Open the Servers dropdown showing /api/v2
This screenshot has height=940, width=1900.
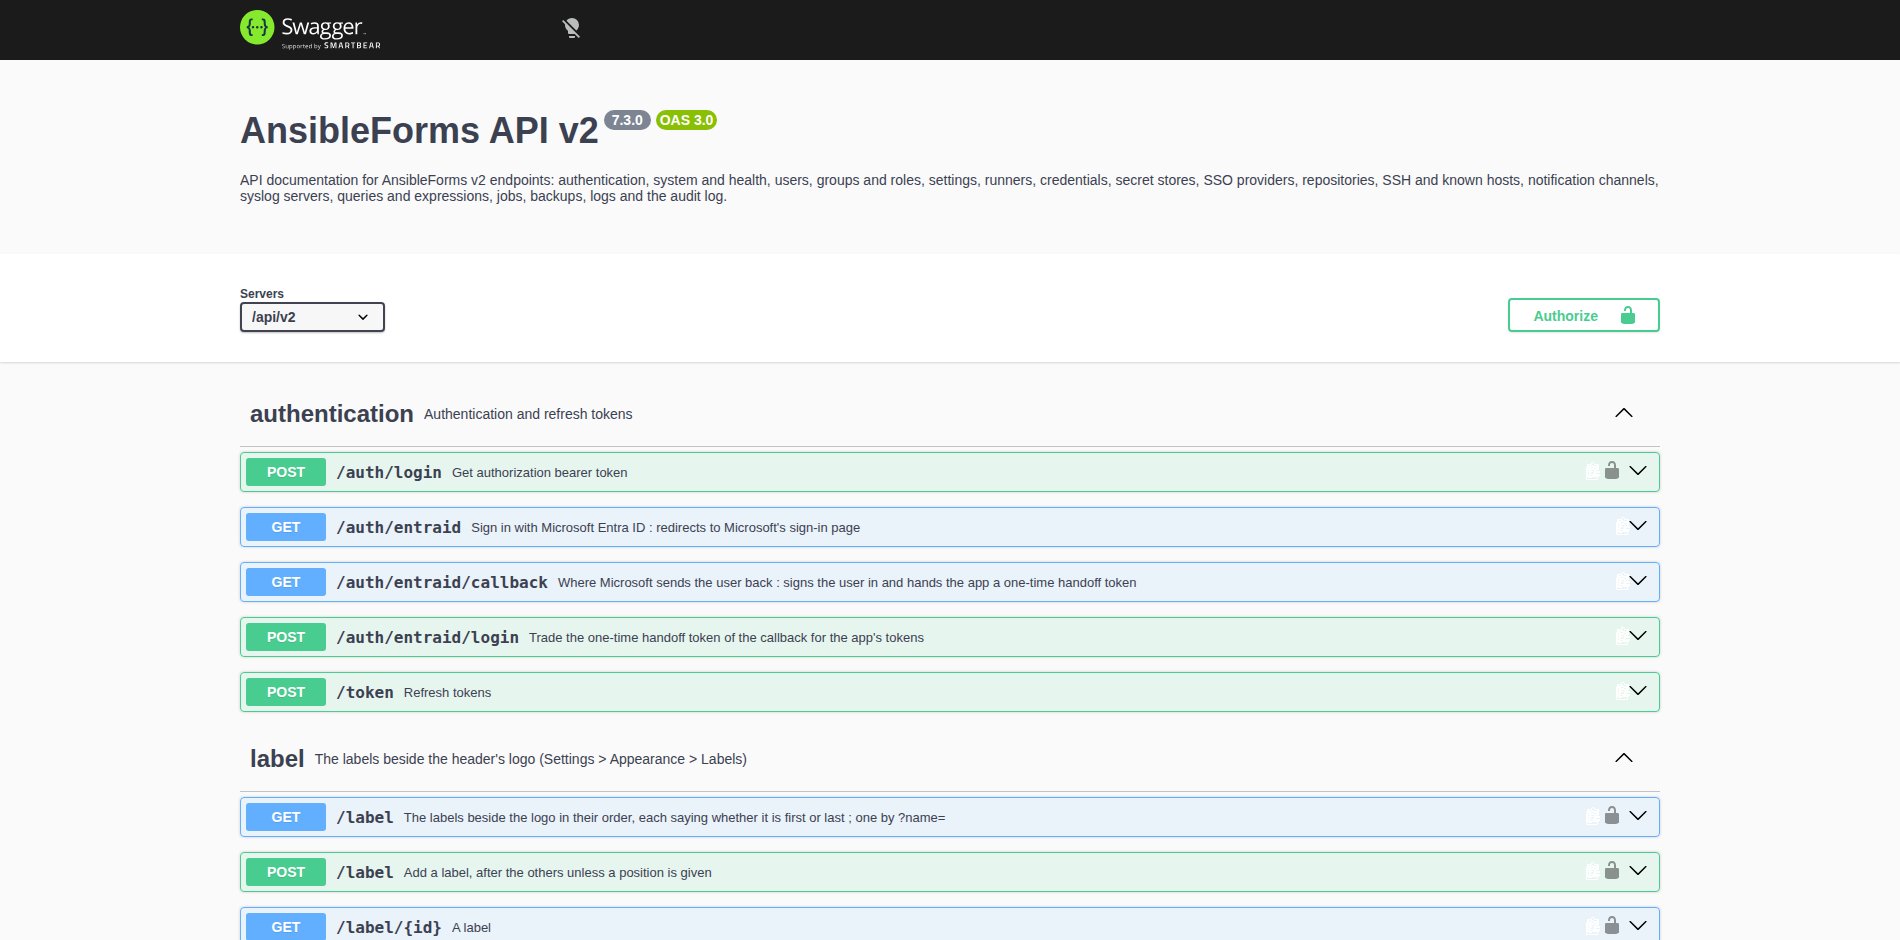tap(312, 317)
